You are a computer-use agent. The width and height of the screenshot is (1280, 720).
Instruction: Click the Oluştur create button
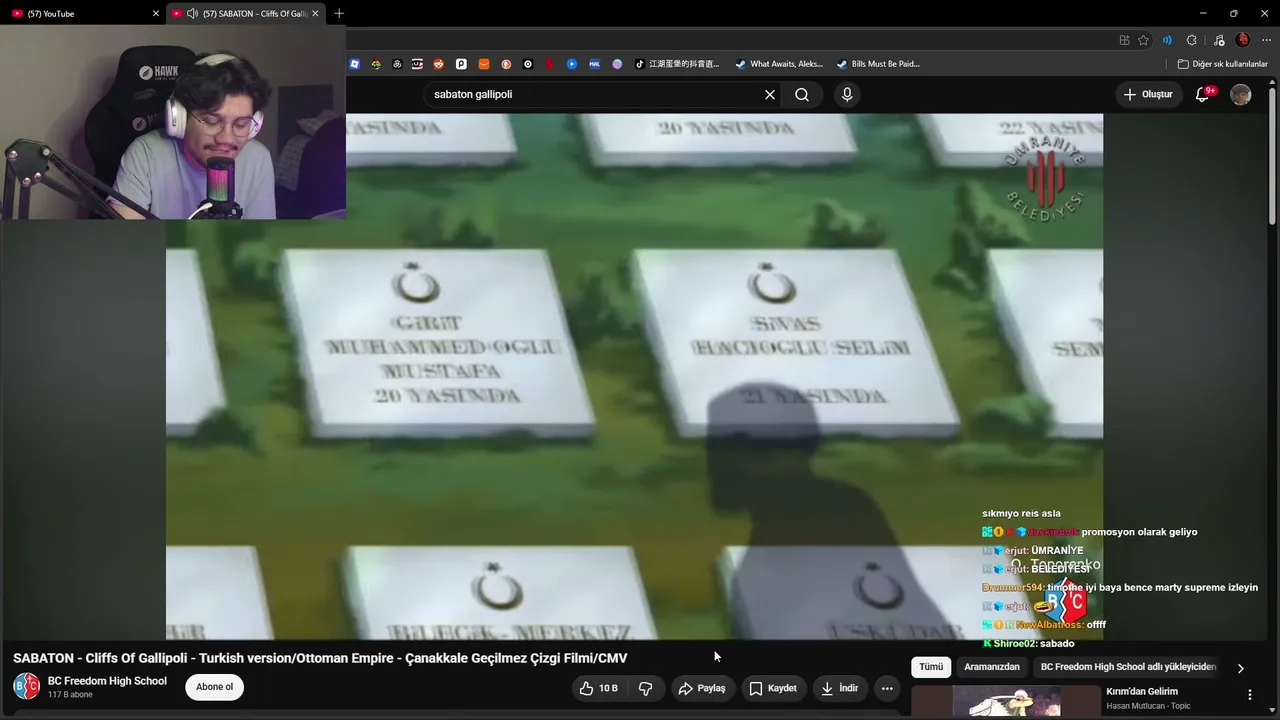click(x=1147, y=94)
